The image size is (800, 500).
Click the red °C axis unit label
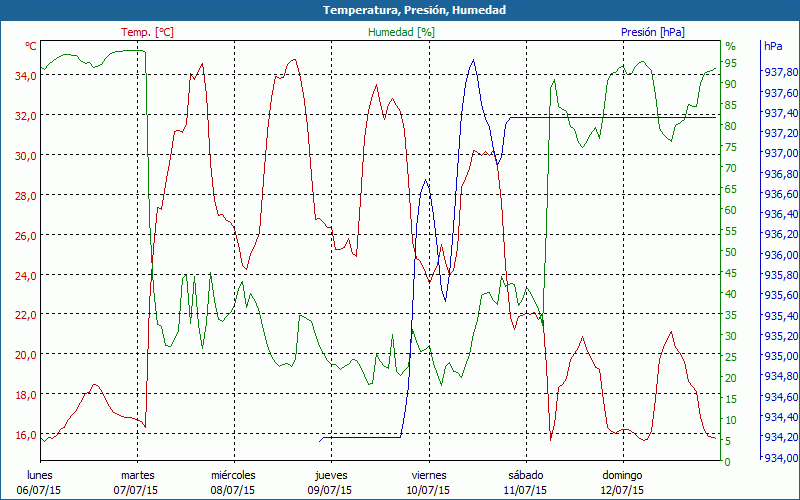point(31,46)
